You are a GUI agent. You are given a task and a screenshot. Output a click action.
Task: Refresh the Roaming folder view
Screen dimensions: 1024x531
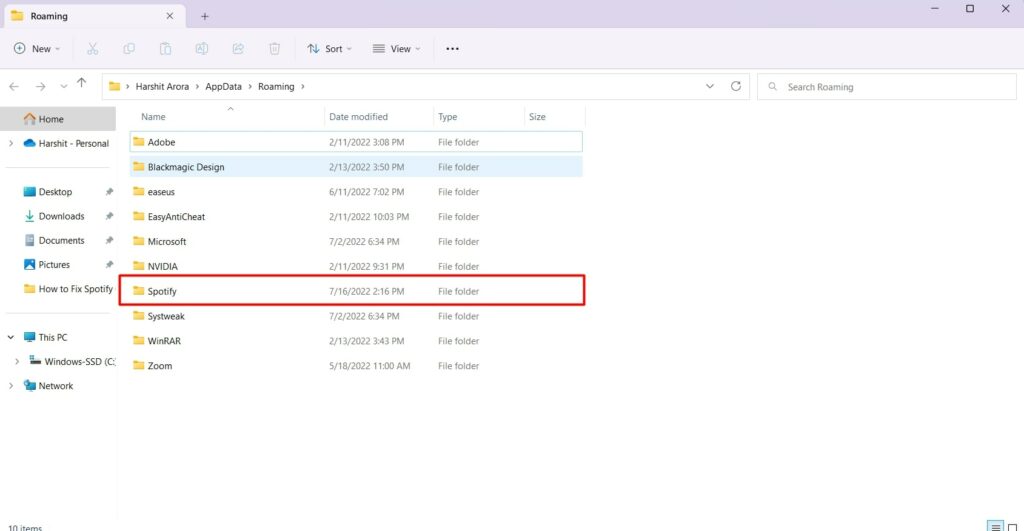[x=736, y=87]
